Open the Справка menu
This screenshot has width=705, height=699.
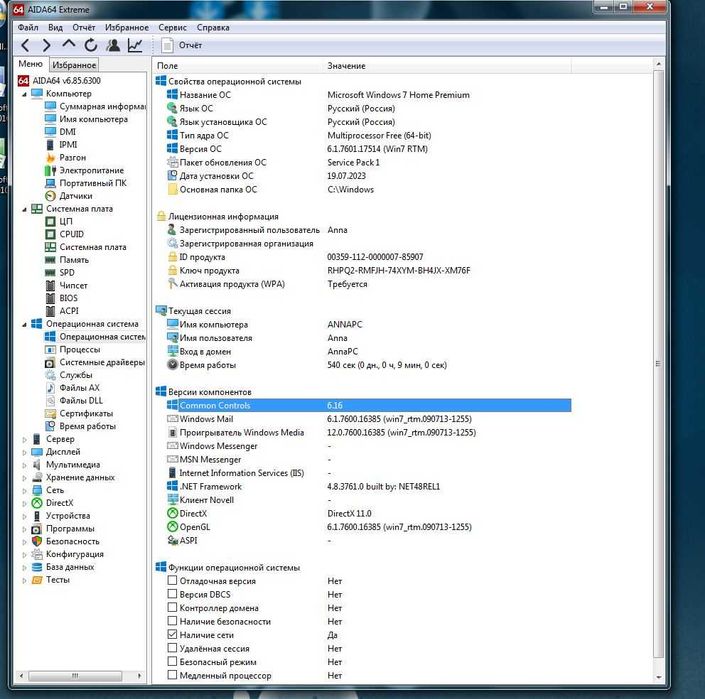click(x=213, y=27)
